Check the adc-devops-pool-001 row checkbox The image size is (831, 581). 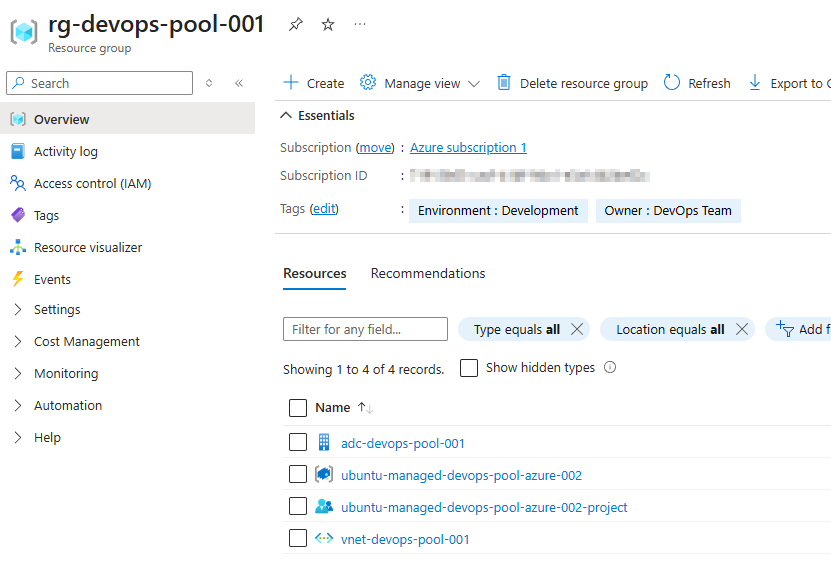click(x=297, y=443)
